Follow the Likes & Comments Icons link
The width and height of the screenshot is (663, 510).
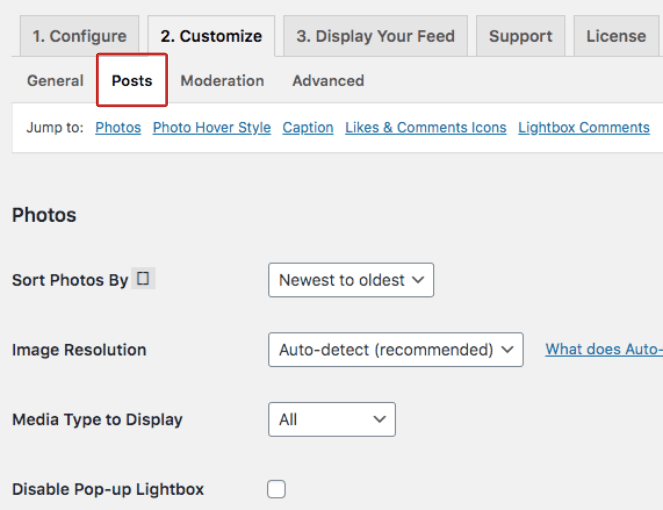(x=425, y=128)
